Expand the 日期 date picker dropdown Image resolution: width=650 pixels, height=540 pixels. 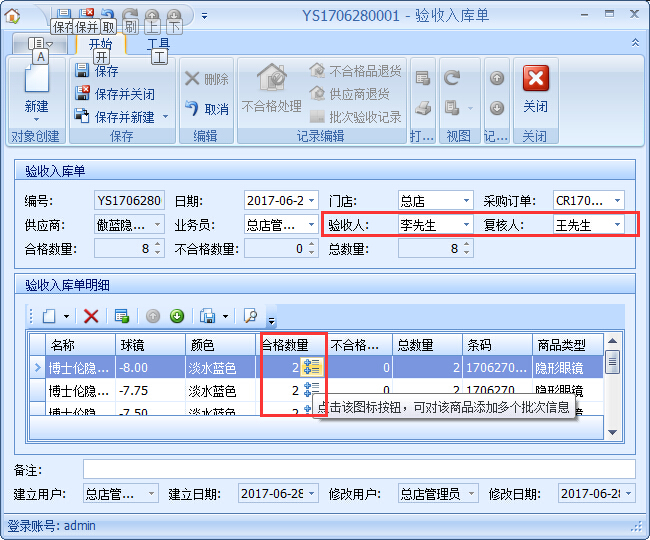click(311, 201)
